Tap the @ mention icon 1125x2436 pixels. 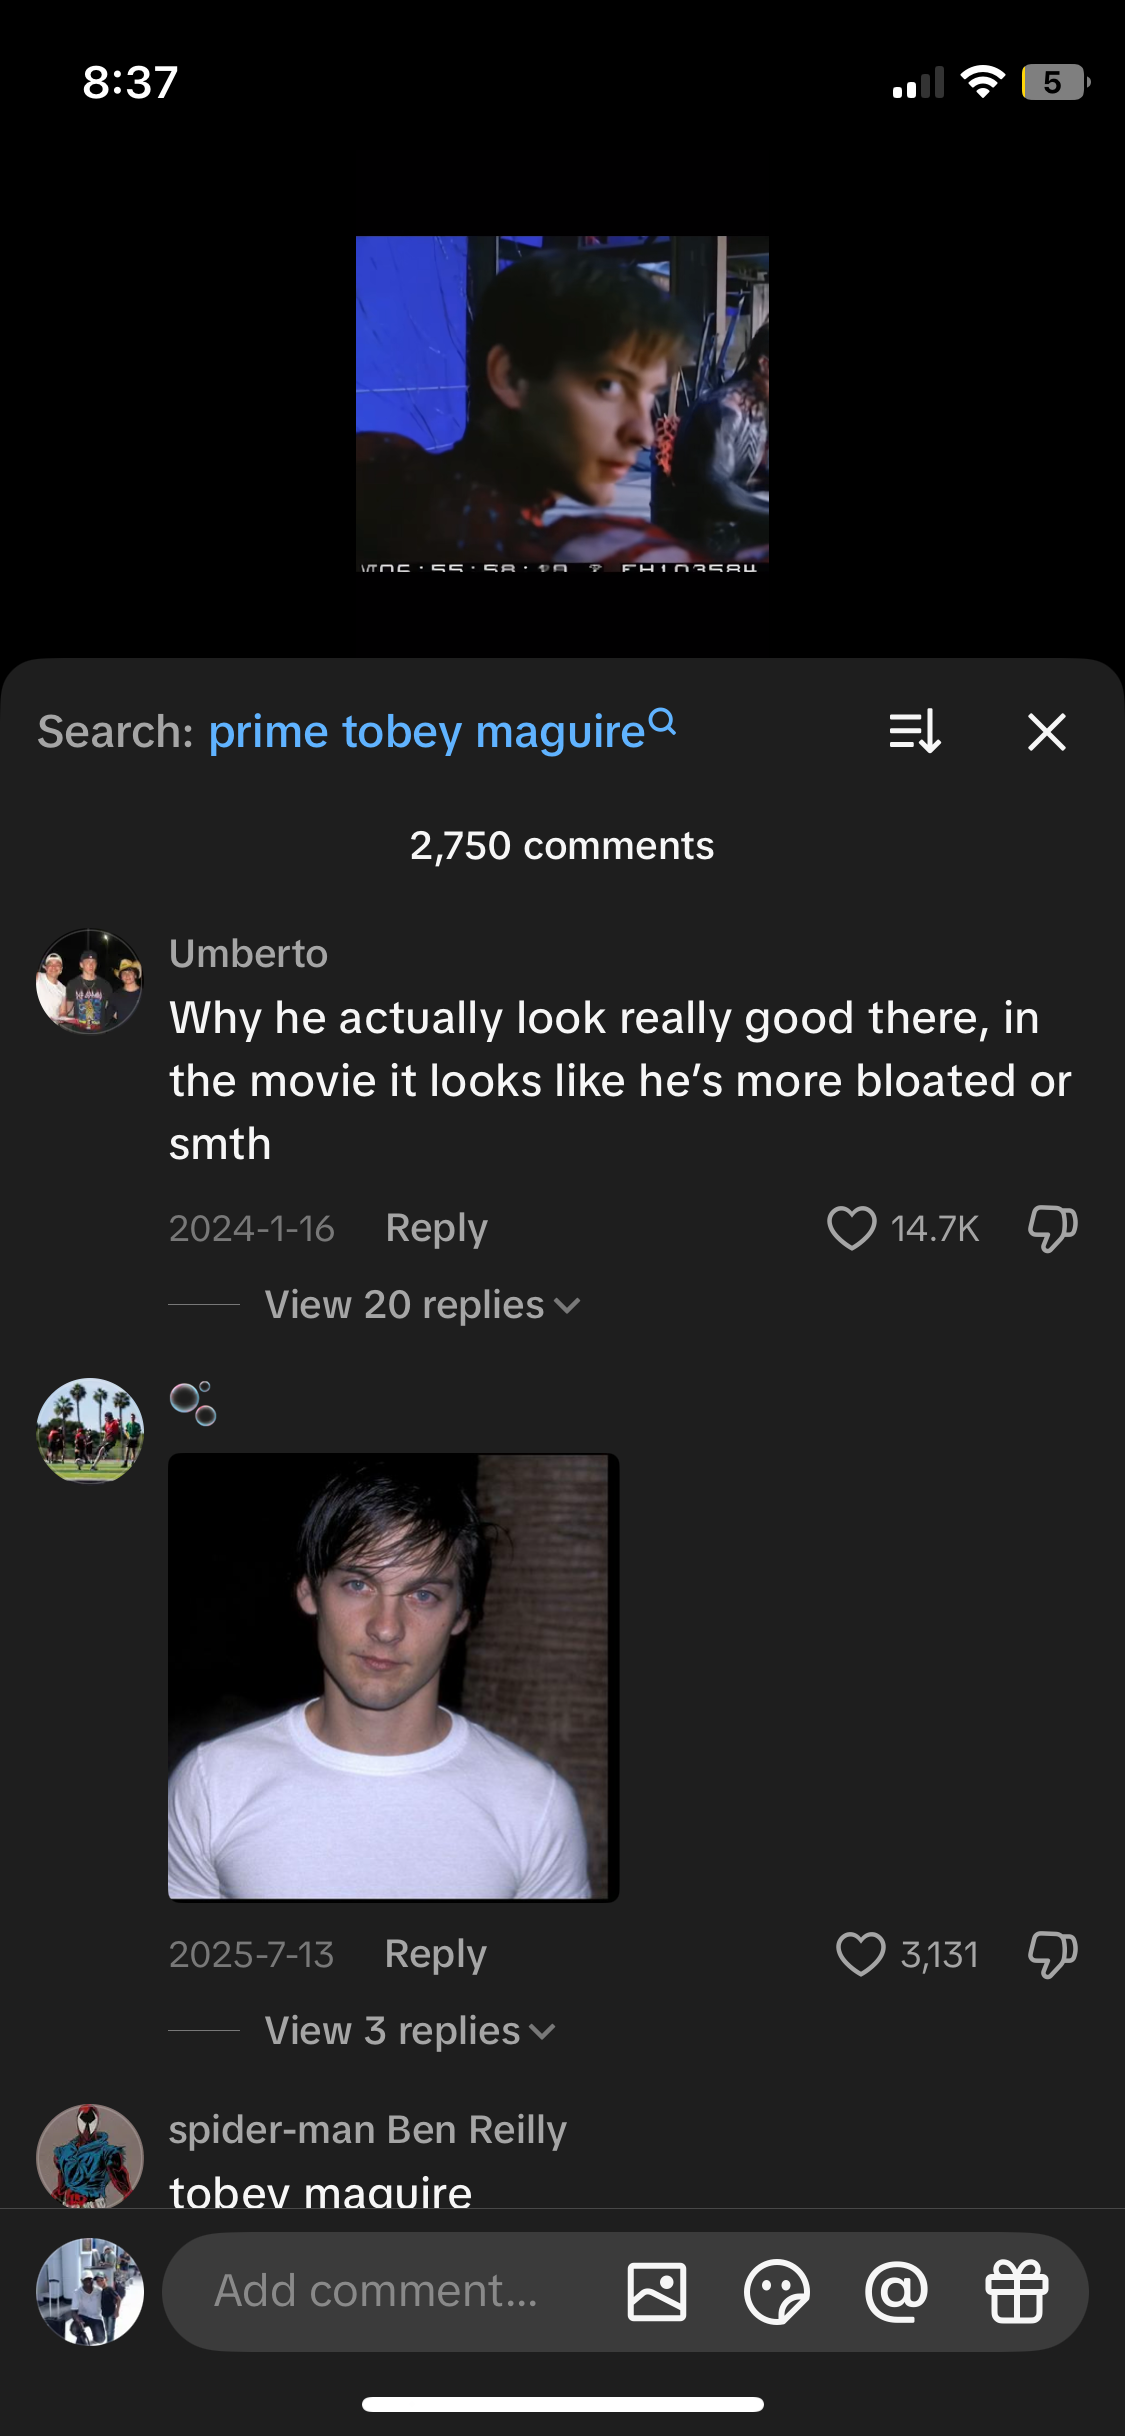click(x=896, y=2291)
